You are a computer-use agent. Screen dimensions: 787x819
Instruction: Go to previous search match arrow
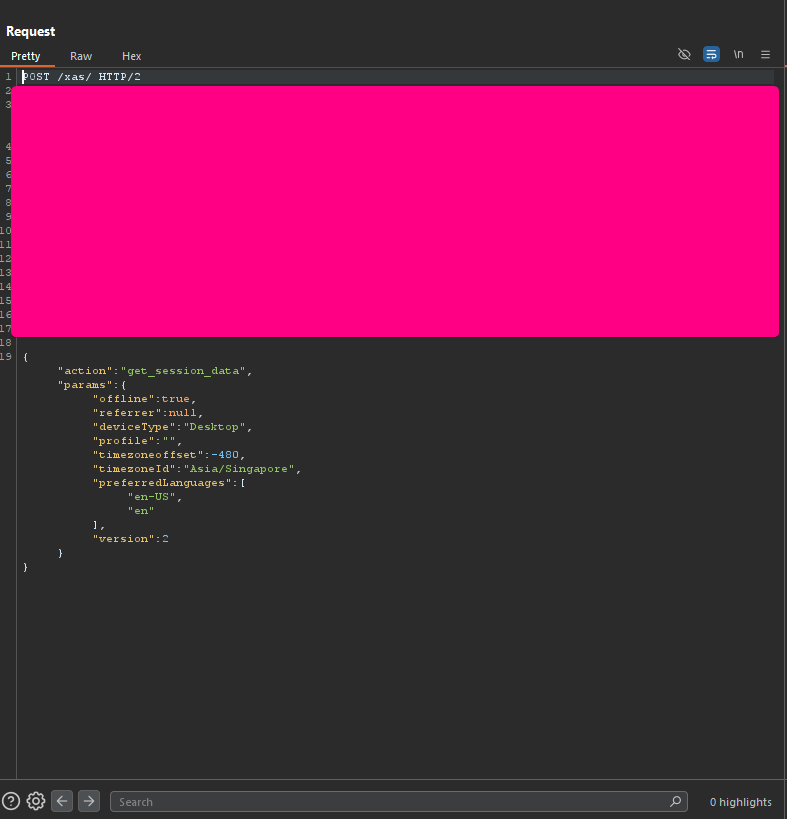(62, 801)
